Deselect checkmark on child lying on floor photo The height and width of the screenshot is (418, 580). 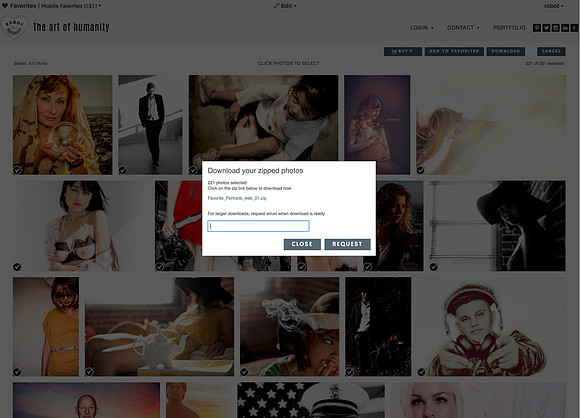point(193,170)
